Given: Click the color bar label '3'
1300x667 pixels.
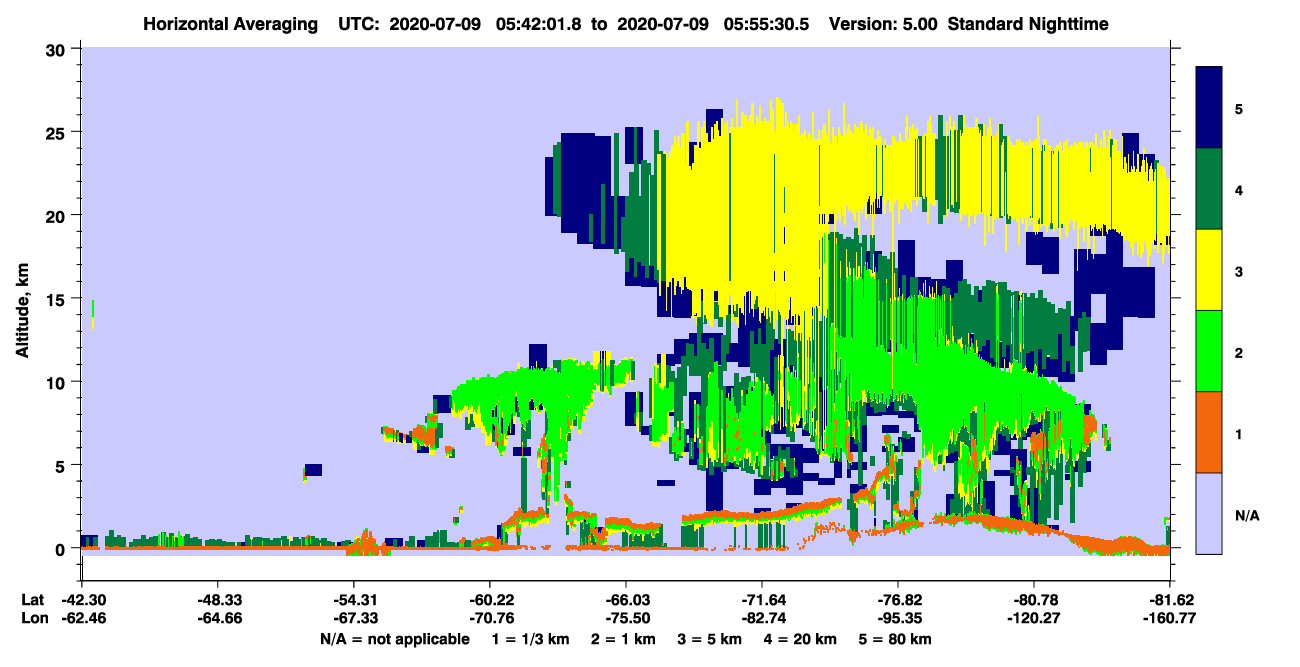Looking at the screenshot, I should (x=1239, y=270).
